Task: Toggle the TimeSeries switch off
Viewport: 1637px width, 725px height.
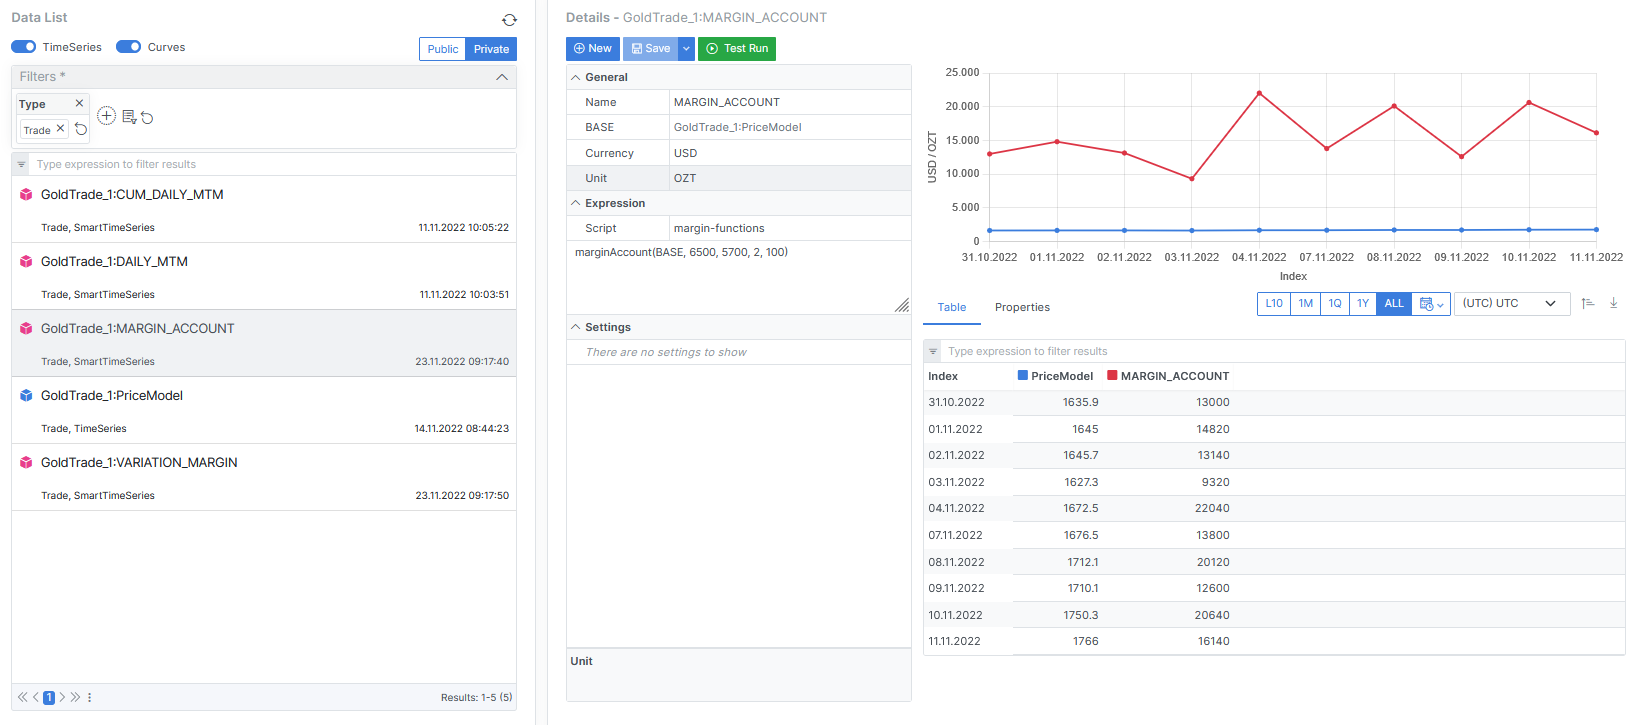Action: coord(24,47)
